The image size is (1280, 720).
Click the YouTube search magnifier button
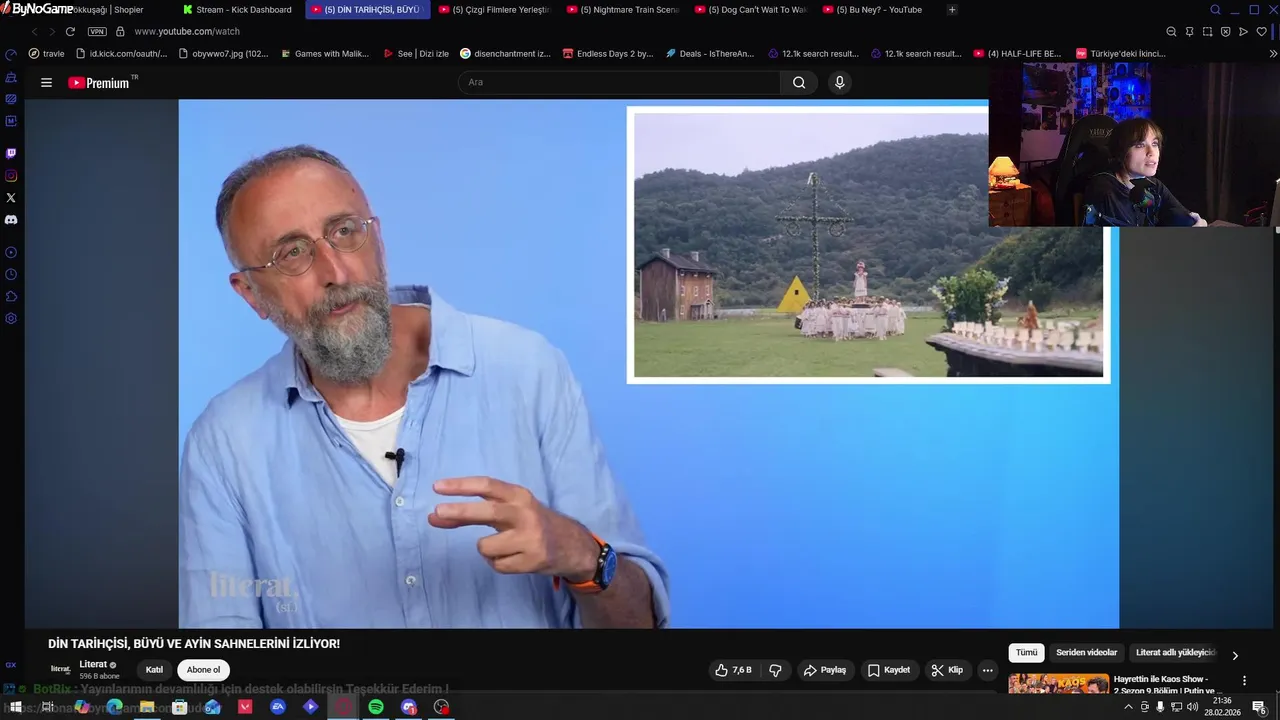coord(799,83)
